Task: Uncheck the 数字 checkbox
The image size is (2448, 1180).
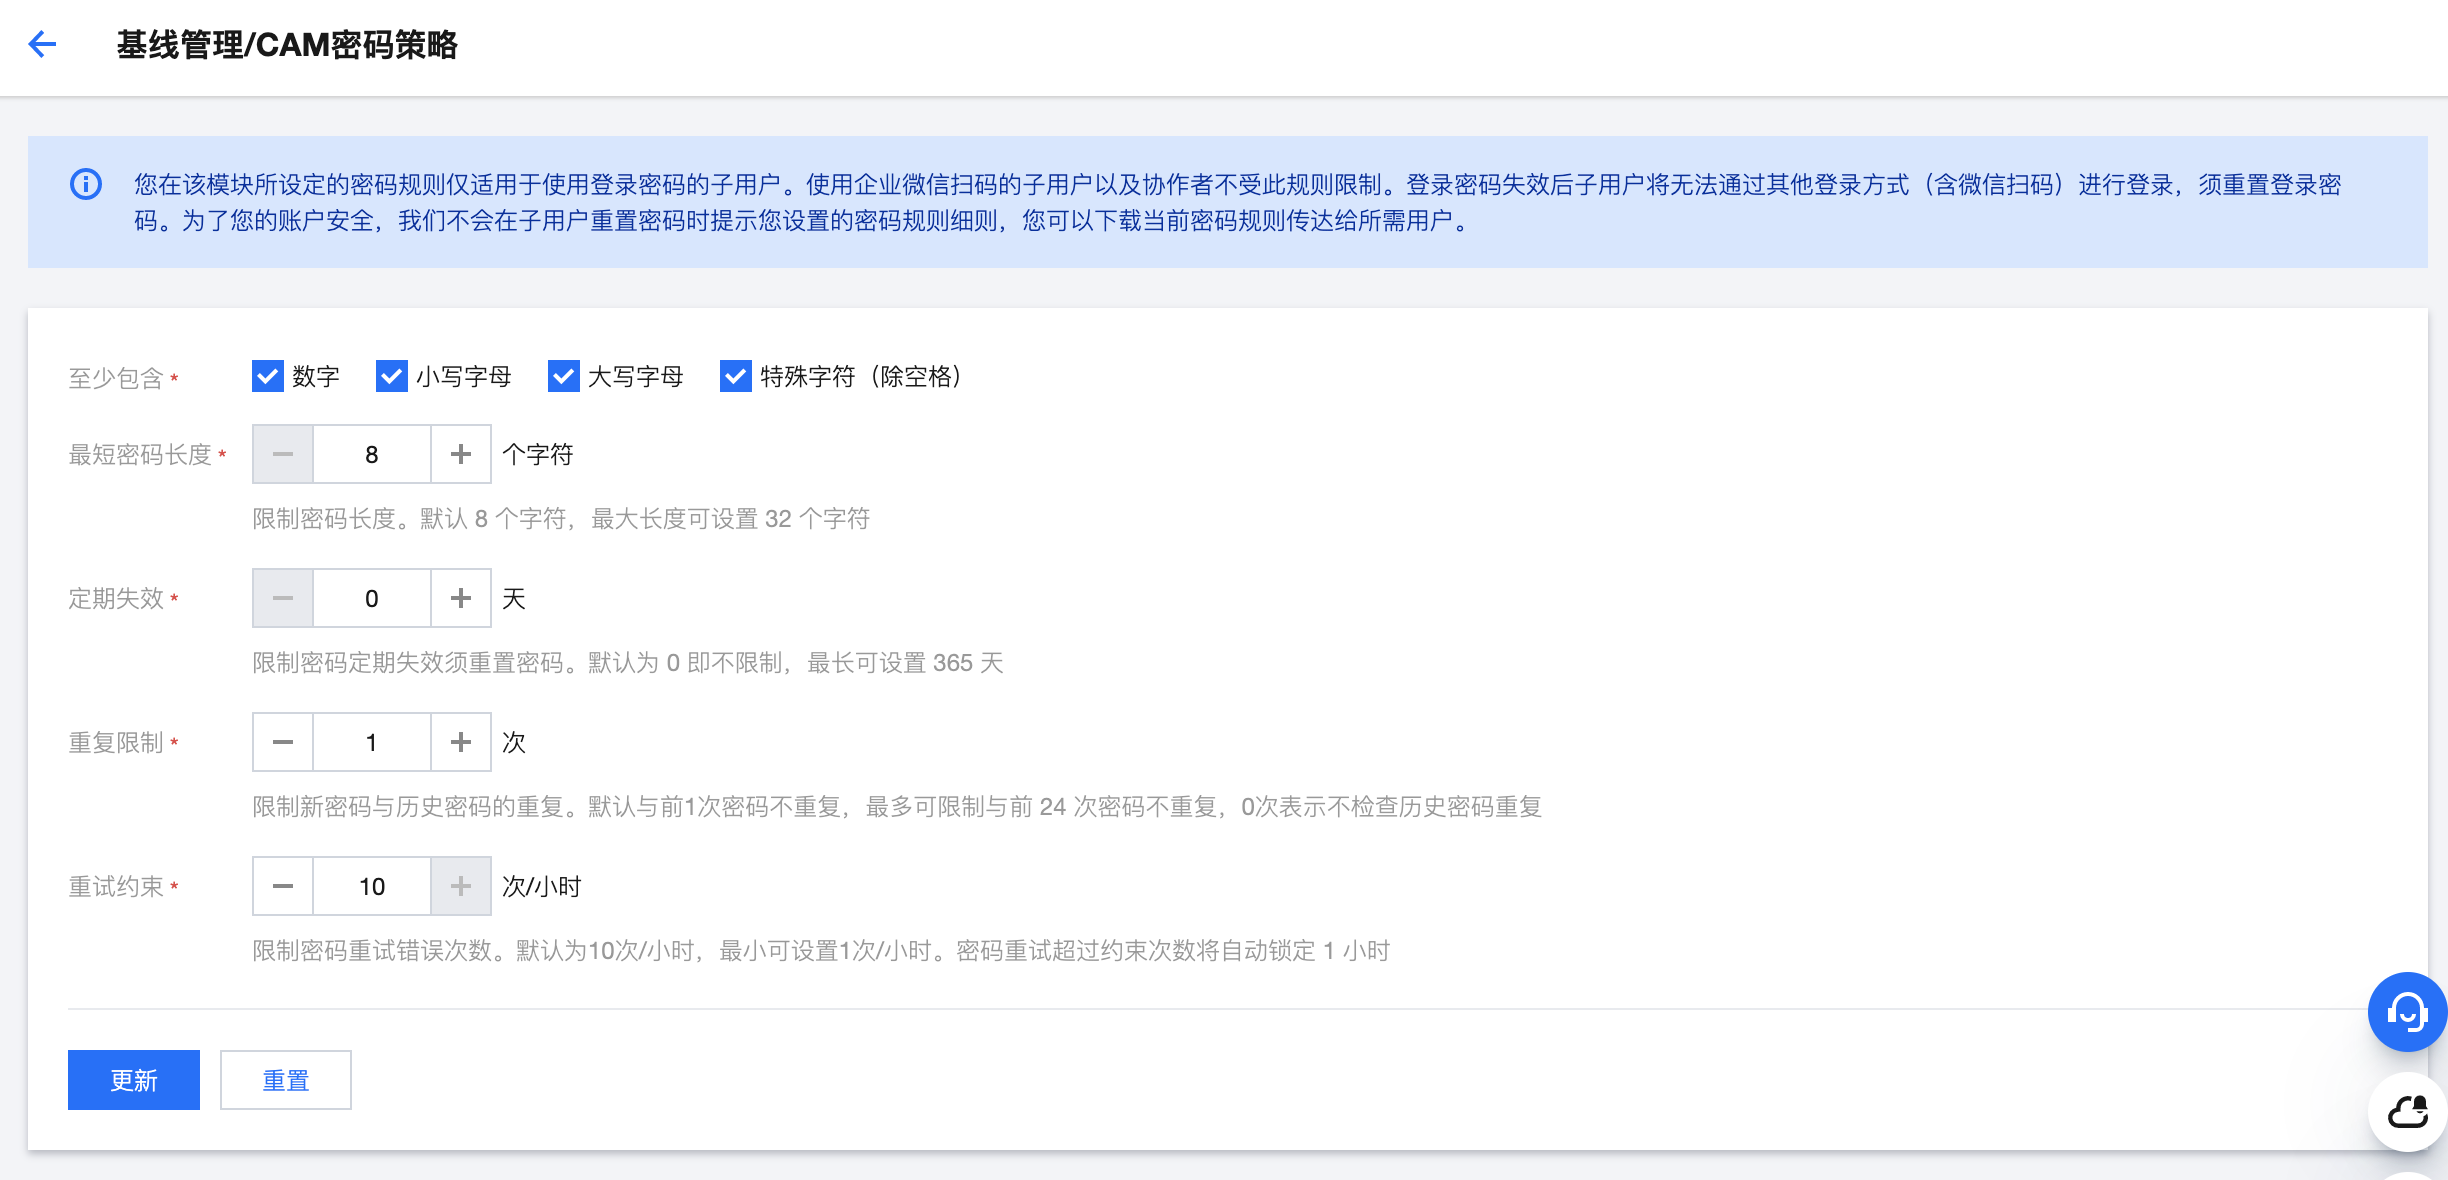Action: [x=268, y=377]
